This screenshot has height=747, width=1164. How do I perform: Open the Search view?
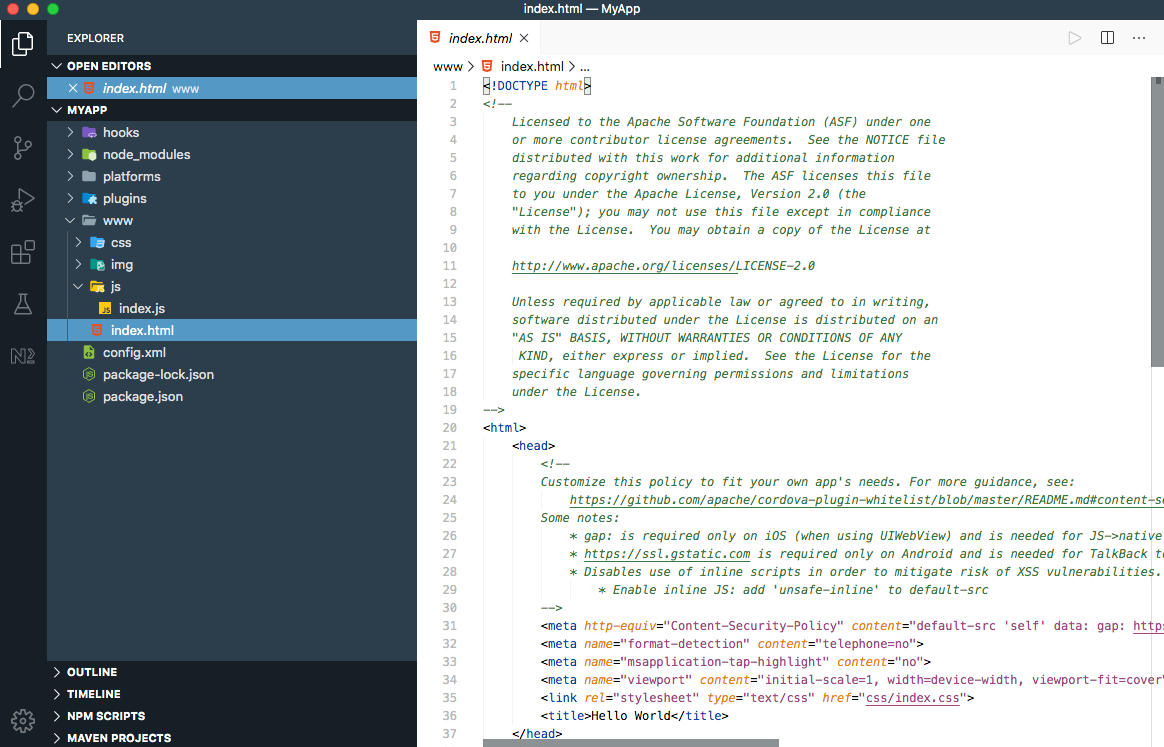tap(22, 96)
